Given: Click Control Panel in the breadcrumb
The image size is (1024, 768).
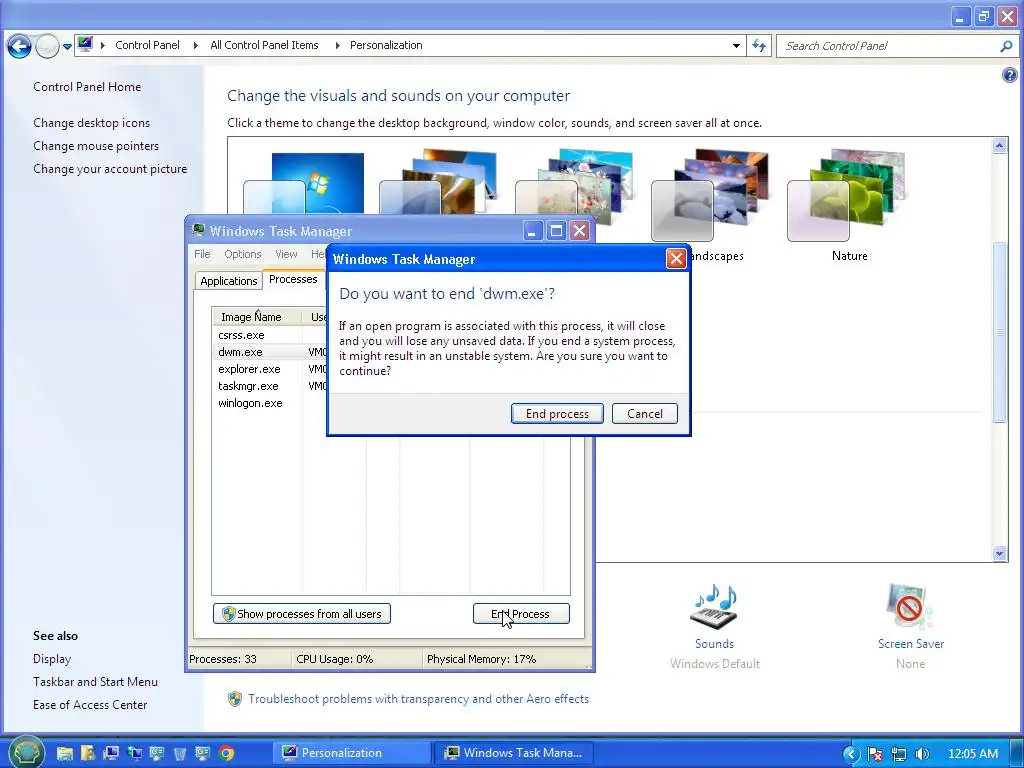Looking at the screenshot, I should pyautogui.click(x=147, y=45).
